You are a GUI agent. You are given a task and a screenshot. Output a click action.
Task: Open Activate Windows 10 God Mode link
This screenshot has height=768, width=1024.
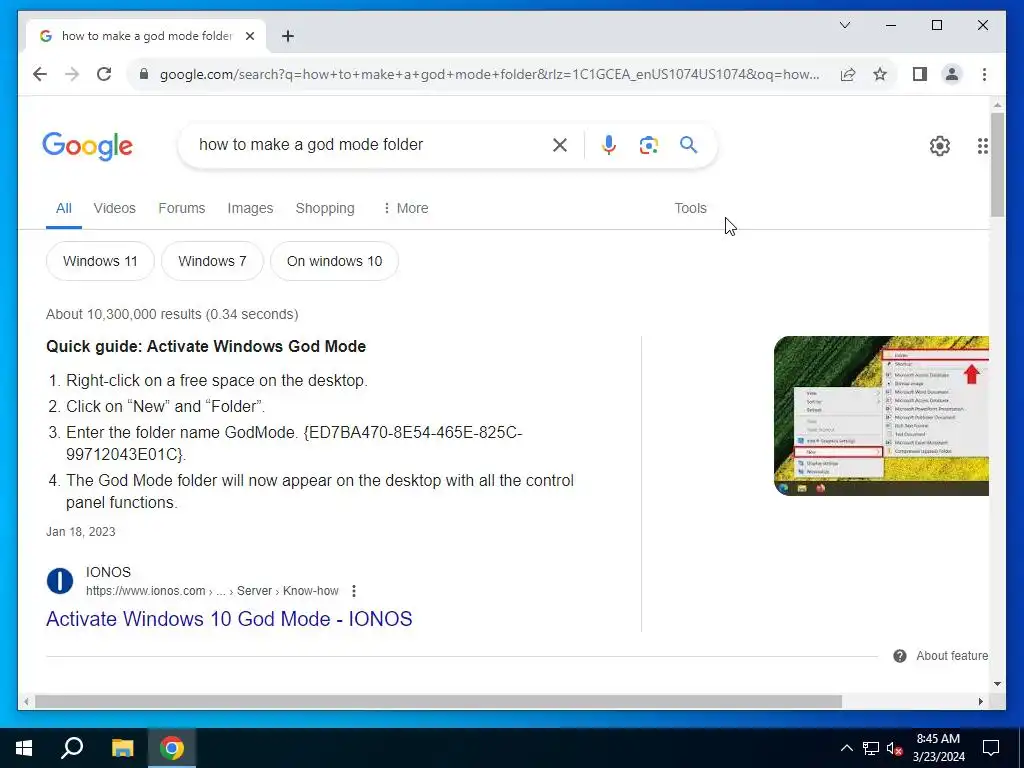pyautogui.click(x=229, y=619)
